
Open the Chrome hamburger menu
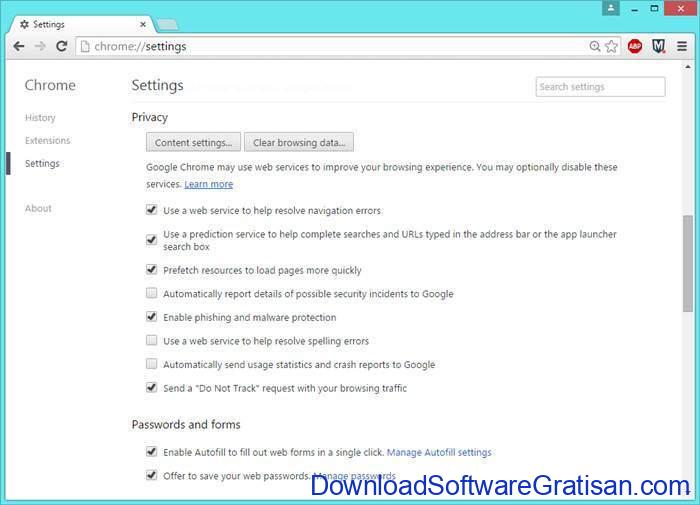tap(682, 46)
